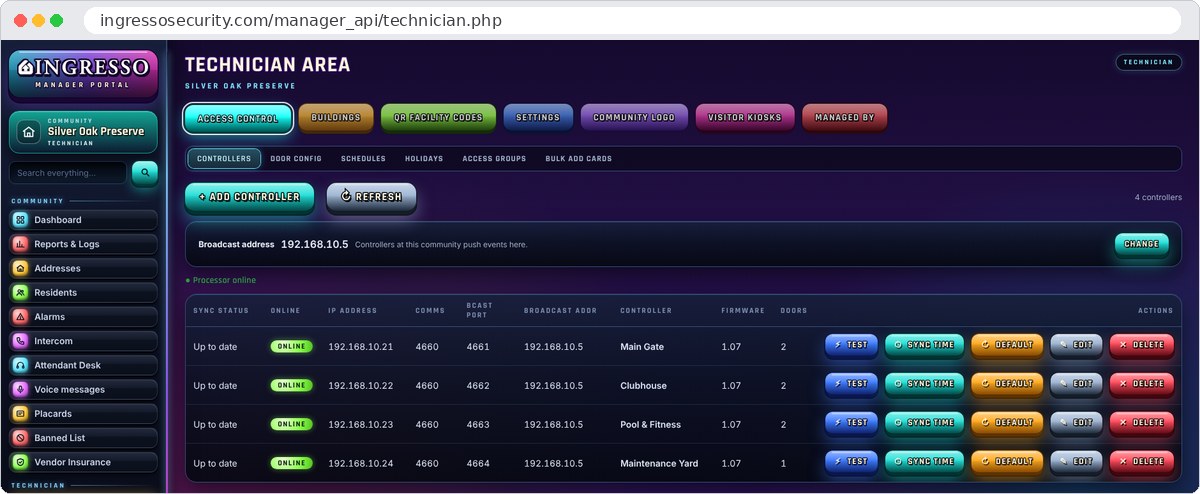Click the Maintenance Yard controller name
1200x494 pixels.
(x=659, y=464)
